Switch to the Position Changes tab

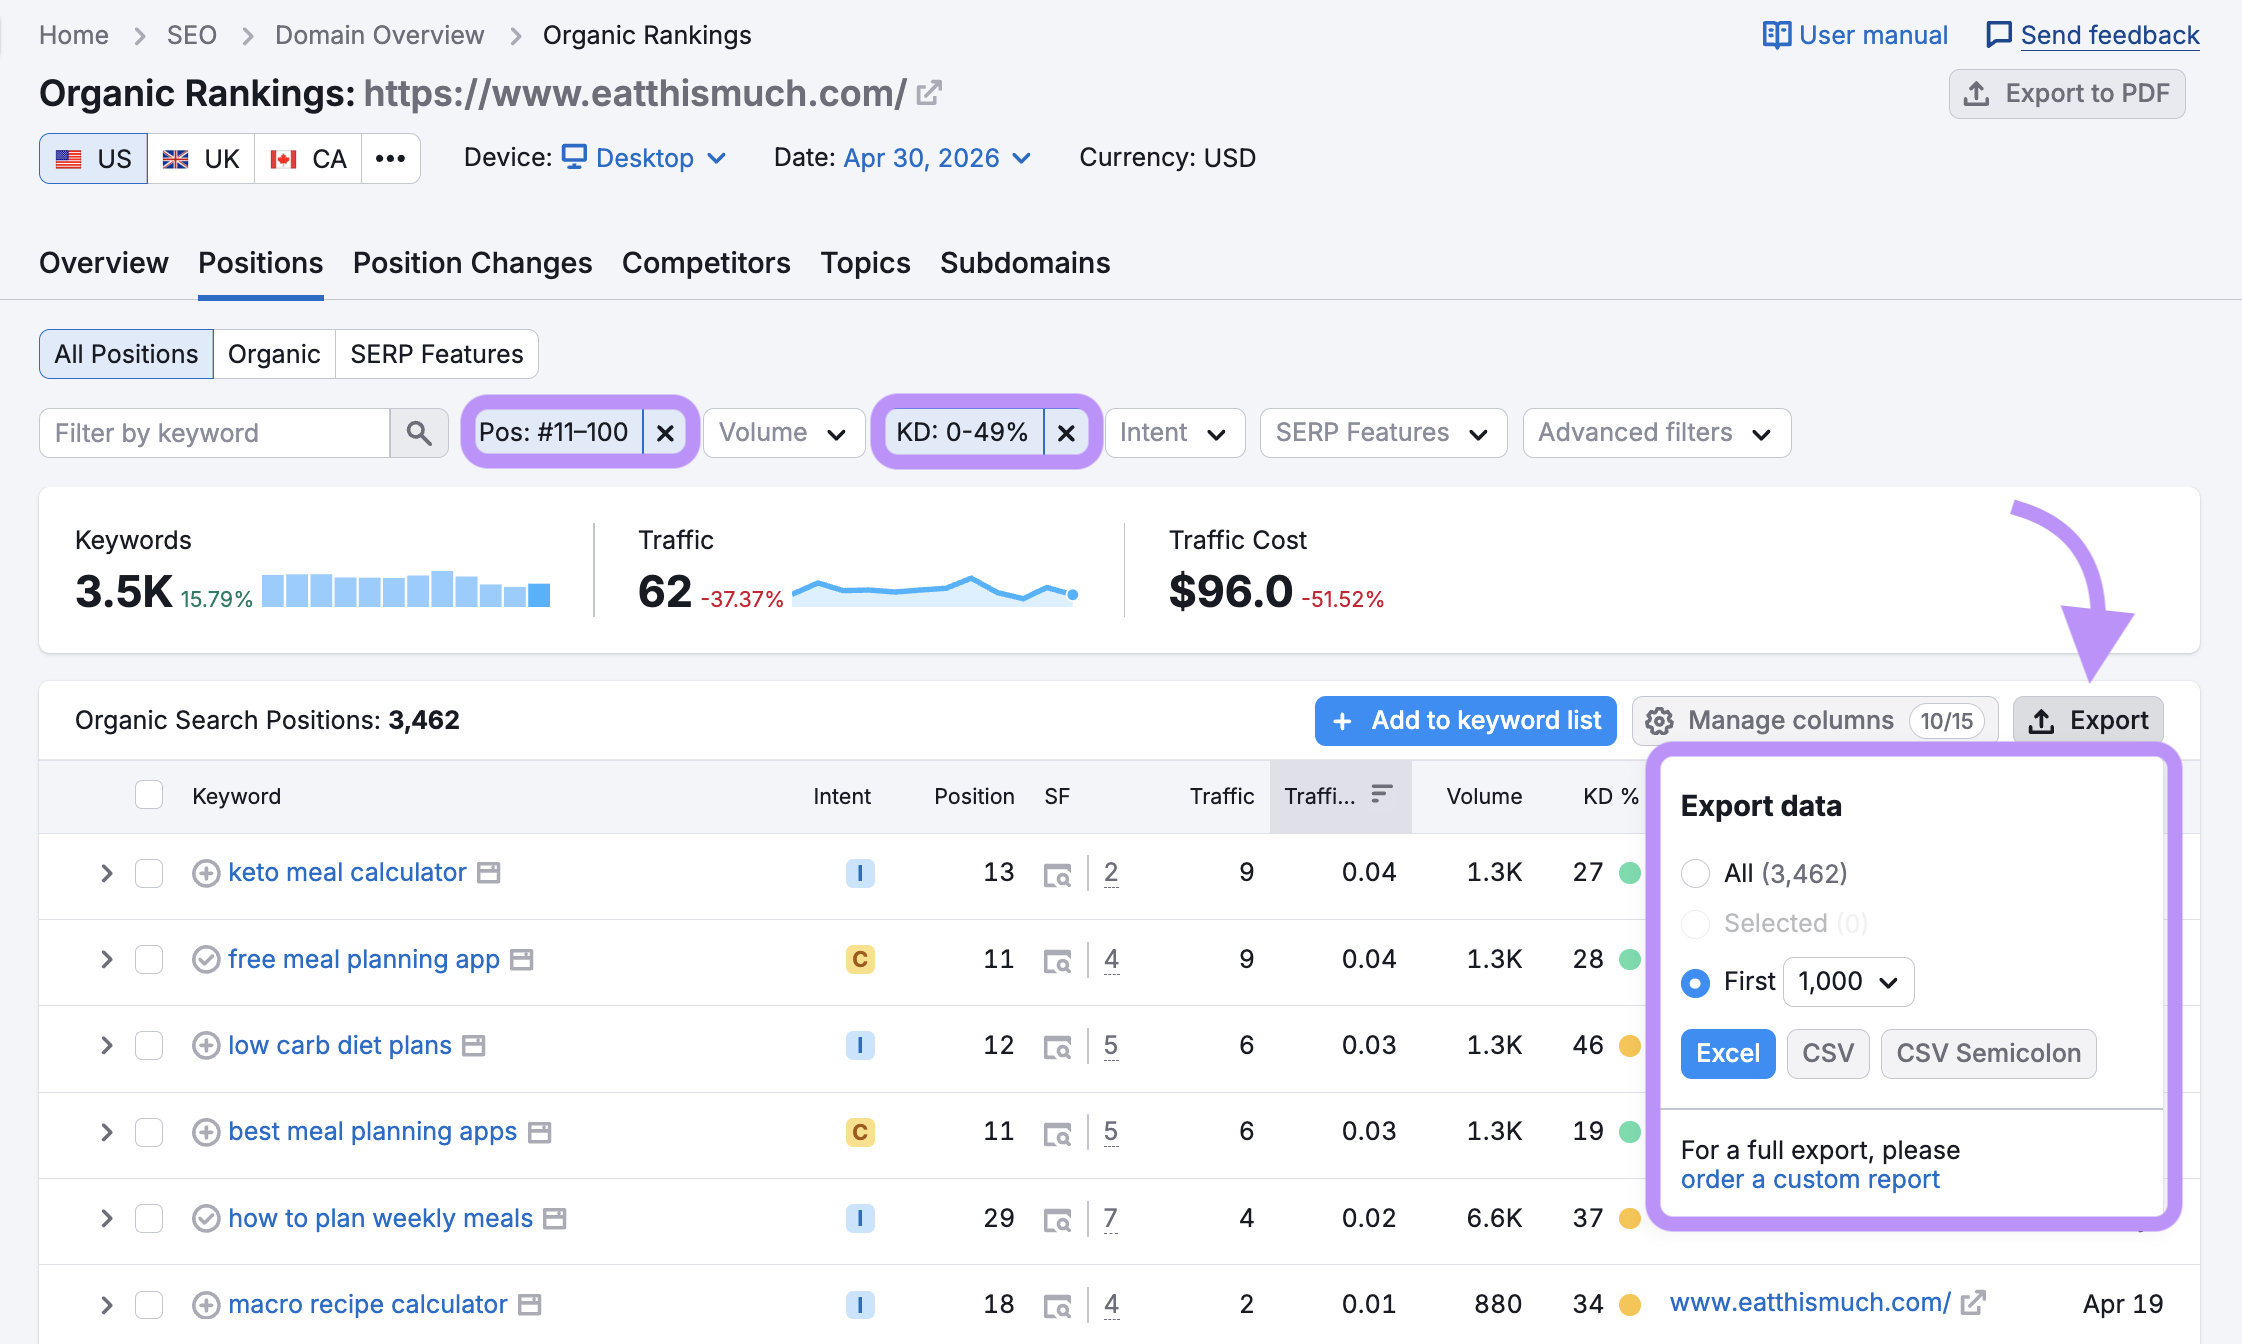click(472, 263)
